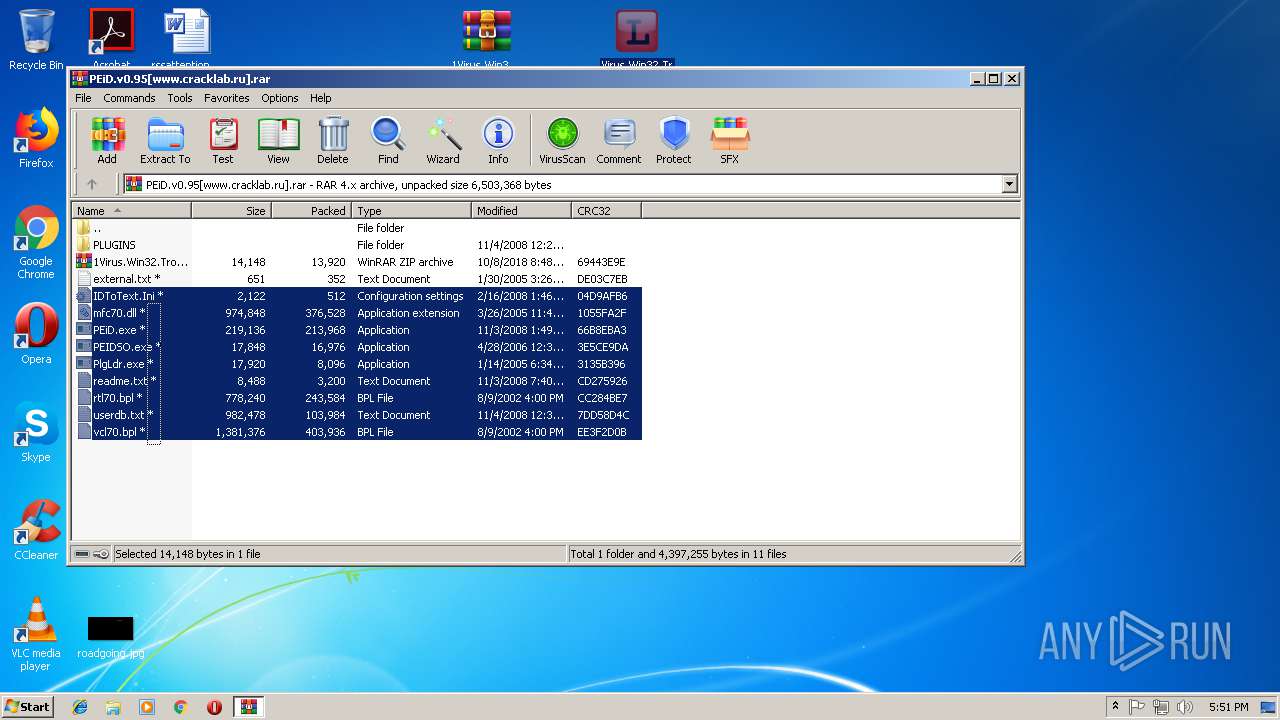Open Virus.Win32.Tr desktop icon

637,40
